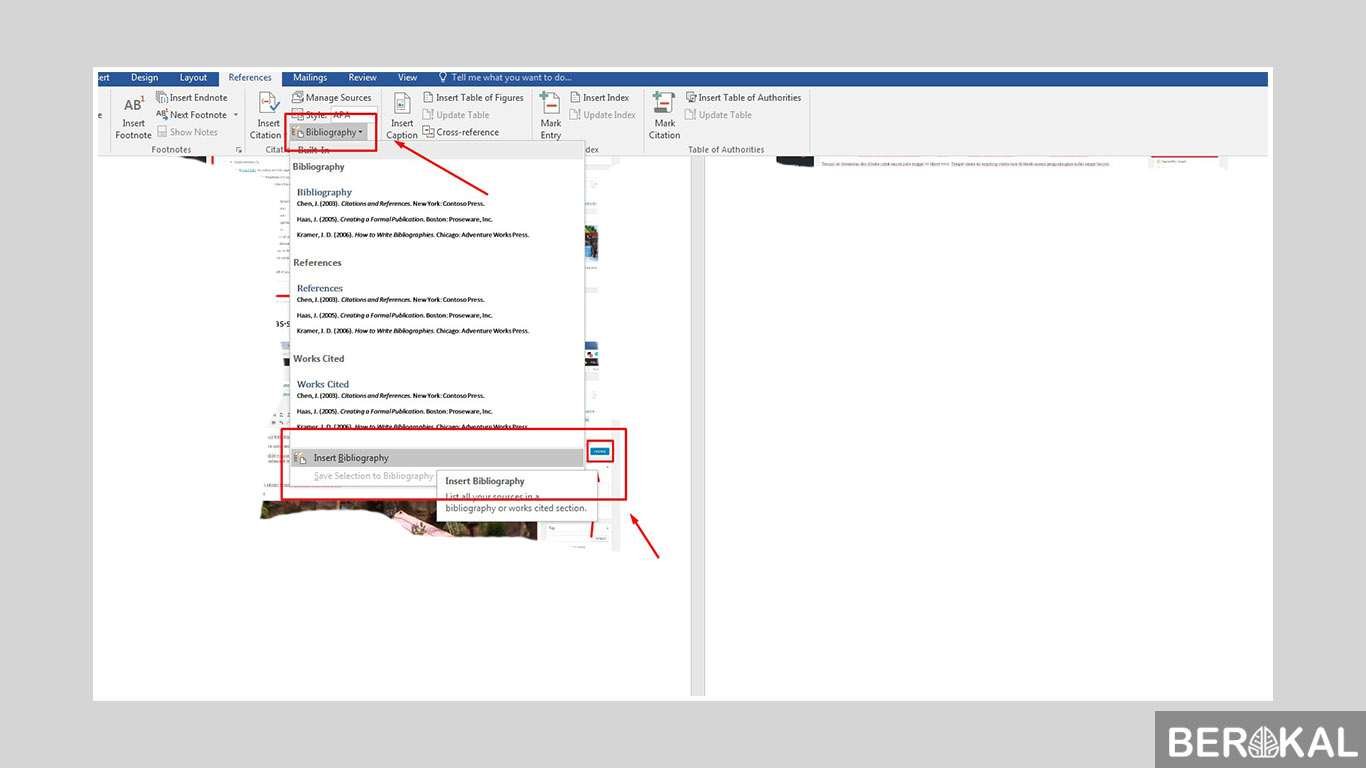Click Cross-reference button
The image size is (1366, 768).
[x=460, y=131]
